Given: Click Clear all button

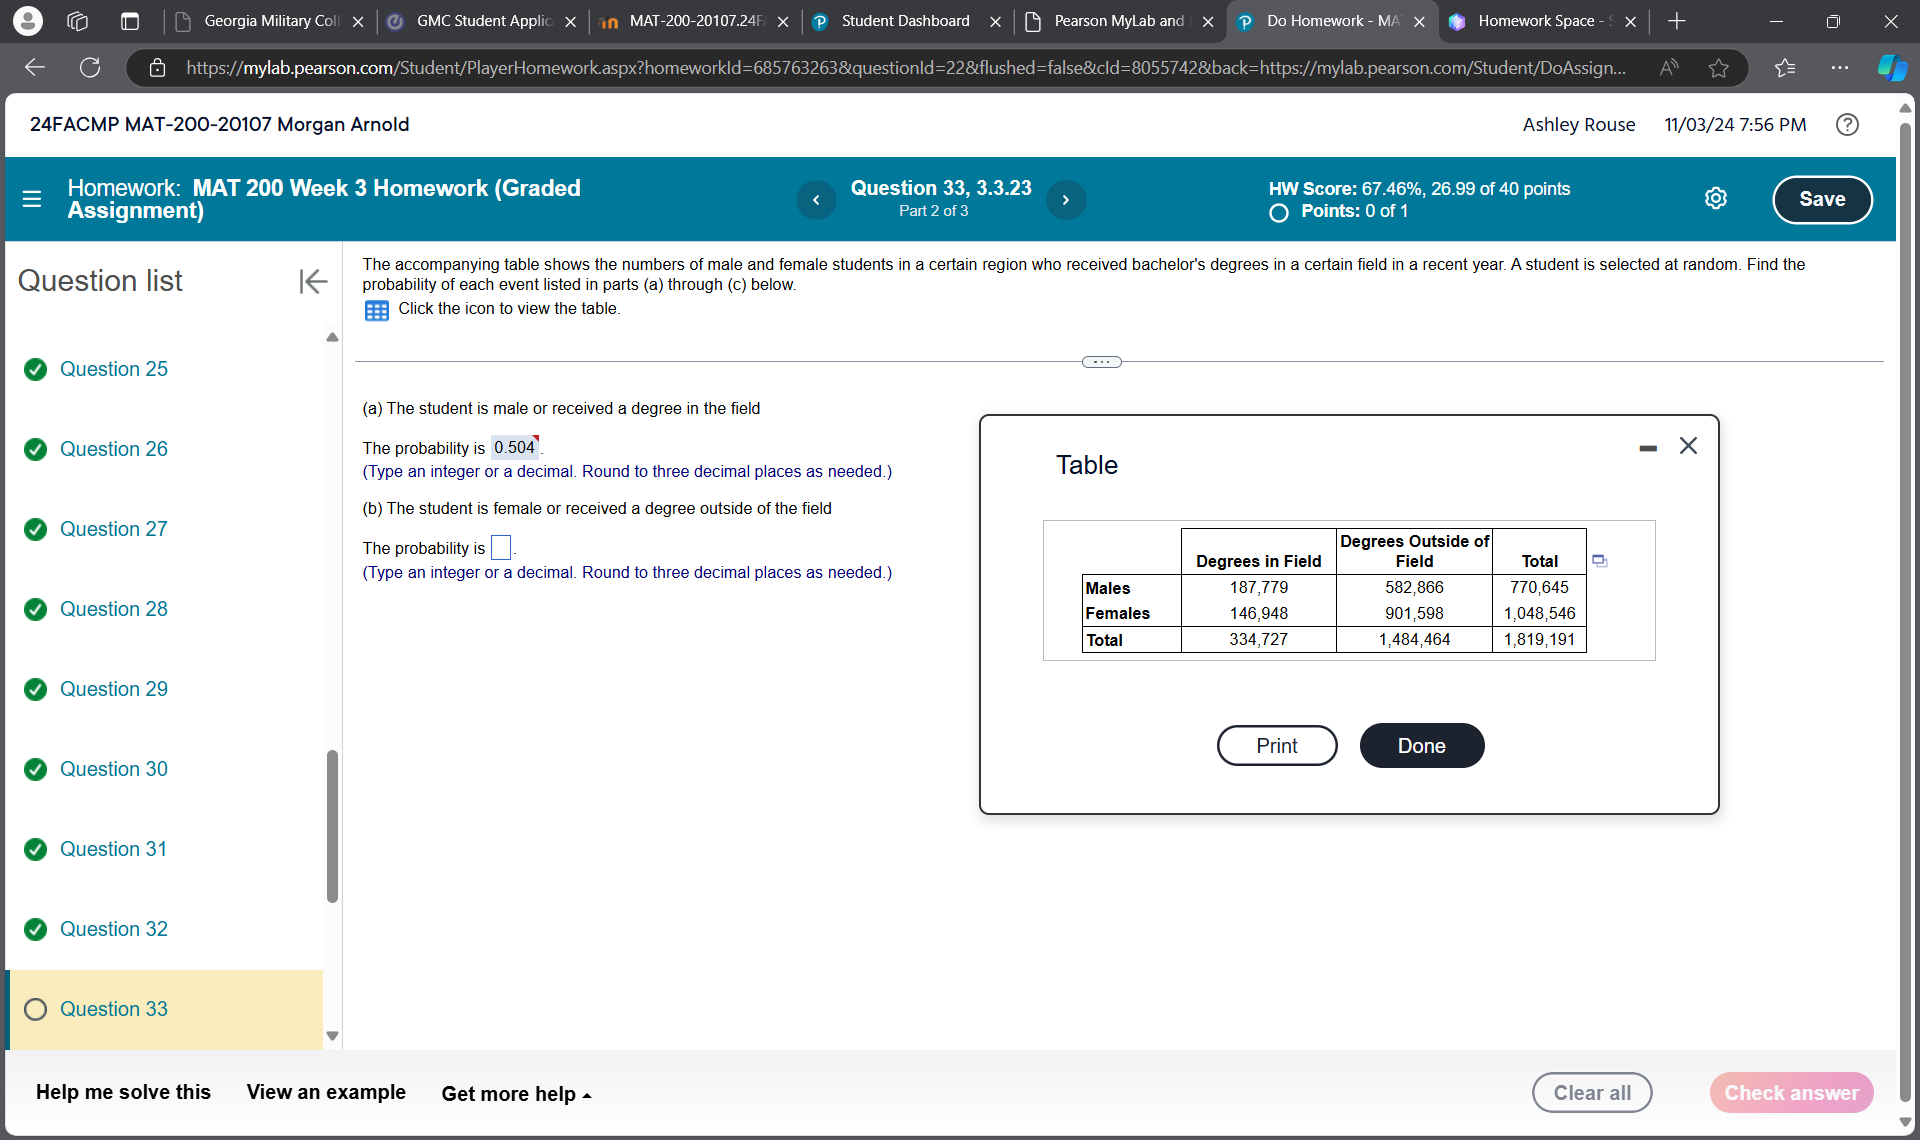Looking at the screenshot, I should click(1592, 1093).
